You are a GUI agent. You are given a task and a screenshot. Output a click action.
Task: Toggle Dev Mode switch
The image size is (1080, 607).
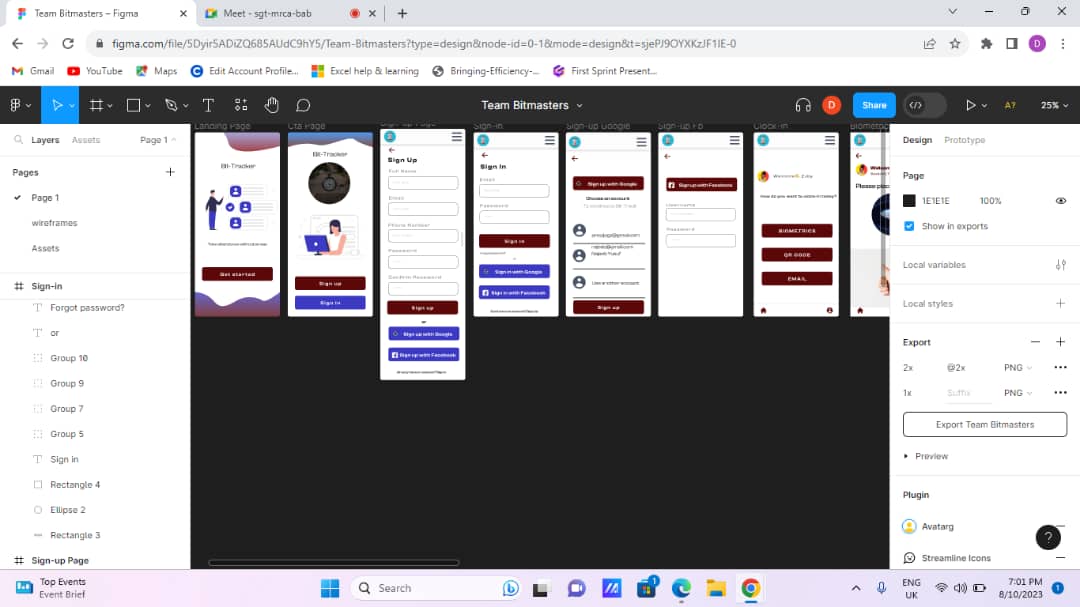click(921, 105)
